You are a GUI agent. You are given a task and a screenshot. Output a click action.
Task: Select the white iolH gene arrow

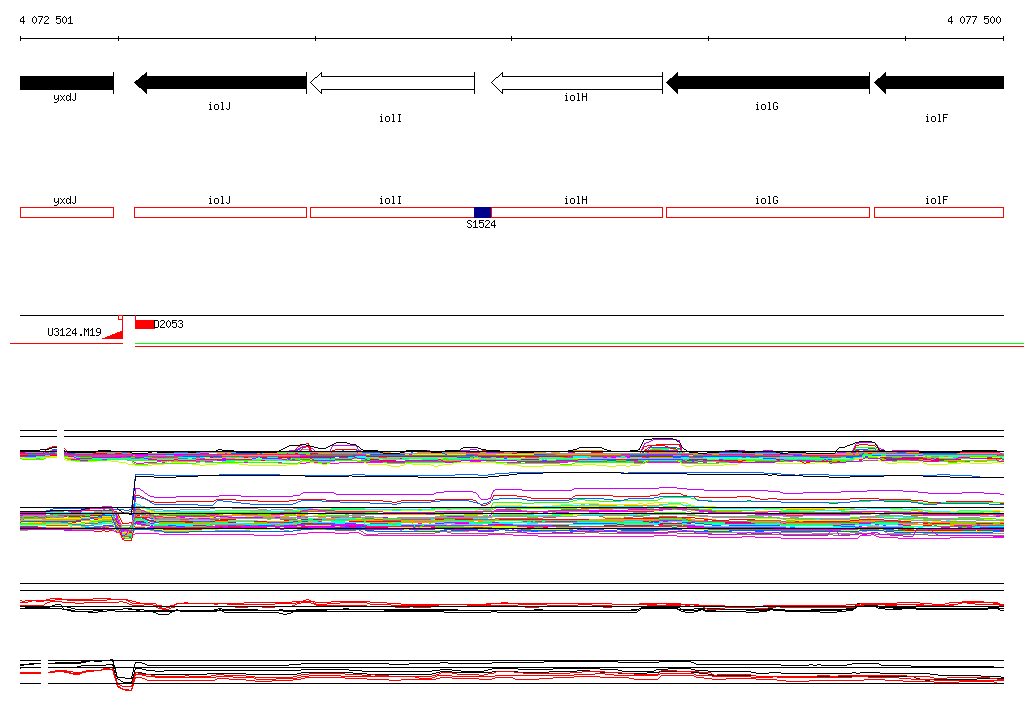(x=577, y=83)
